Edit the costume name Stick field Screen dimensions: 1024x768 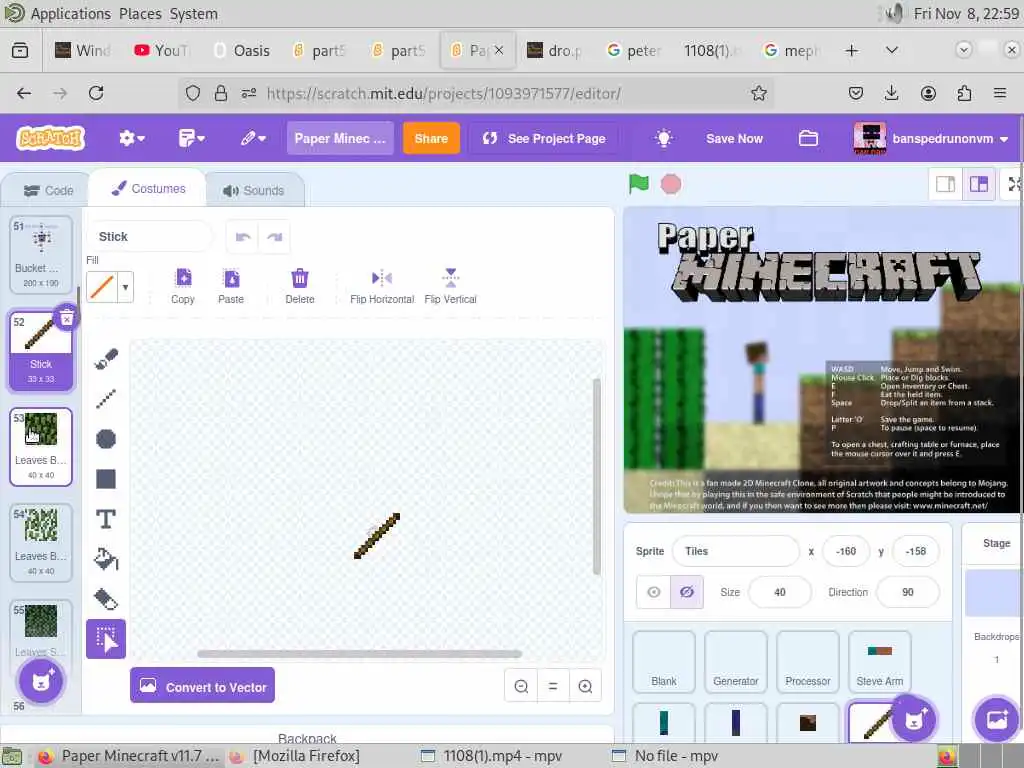click(149, 236)
